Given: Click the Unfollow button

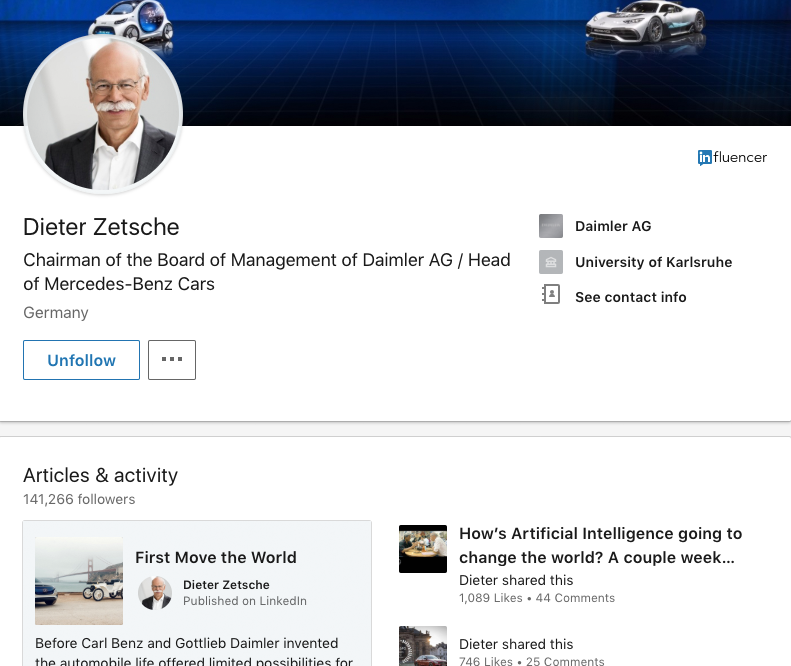Looking at the screenshot, I should click(81, 360).
